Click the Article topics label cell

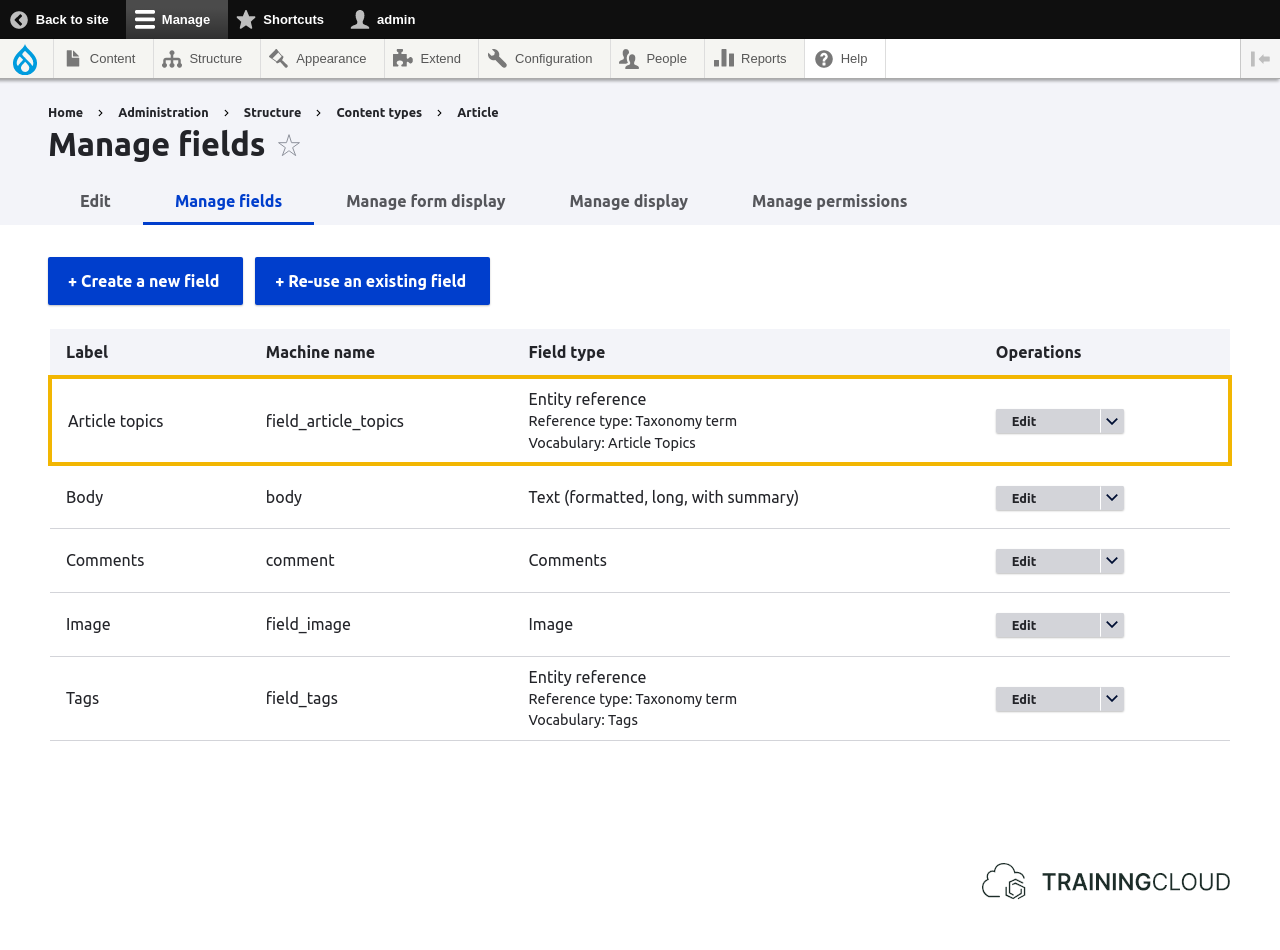tap(115, 421)
